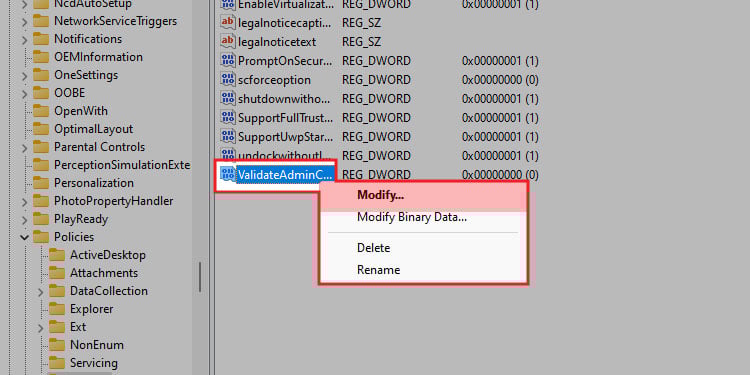Click the scforceoption DWORD icon
Screen dimensions: 750x375
(228, 79)
